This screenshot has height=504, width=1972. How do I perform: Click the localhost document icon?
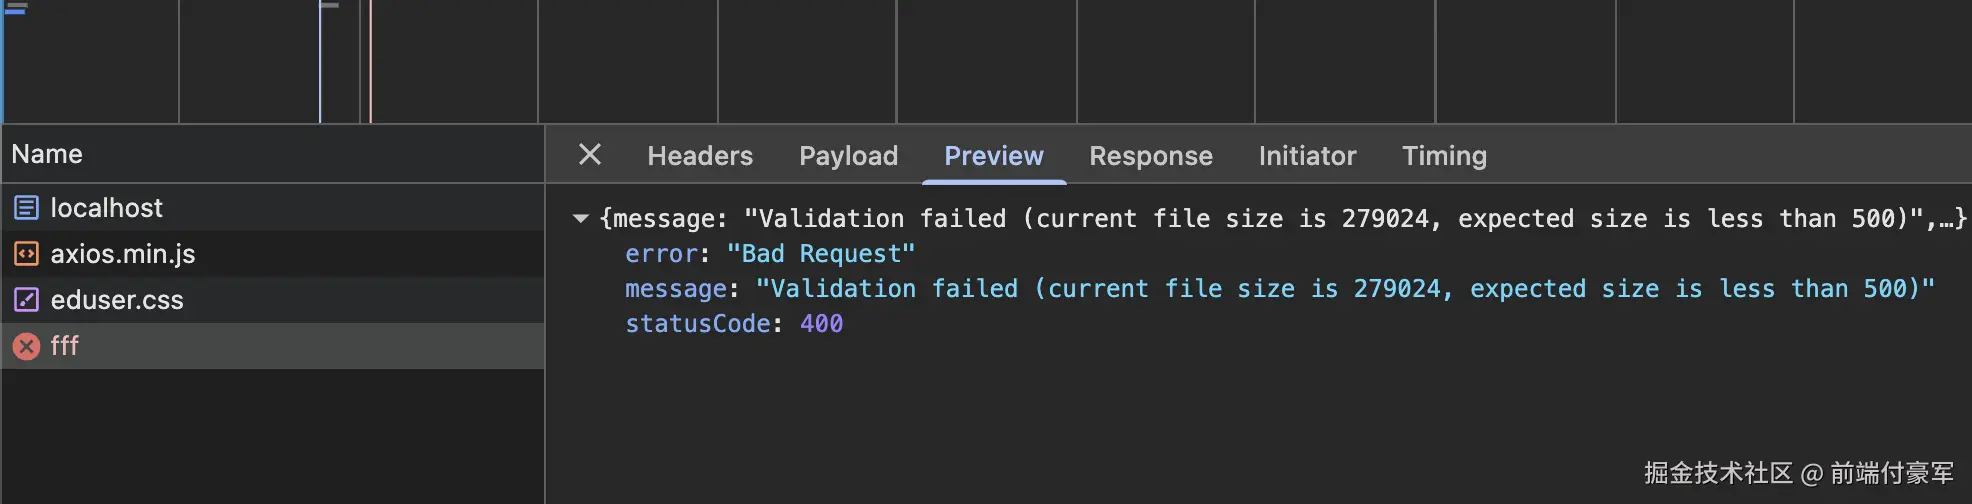click(x=26, y=208)
